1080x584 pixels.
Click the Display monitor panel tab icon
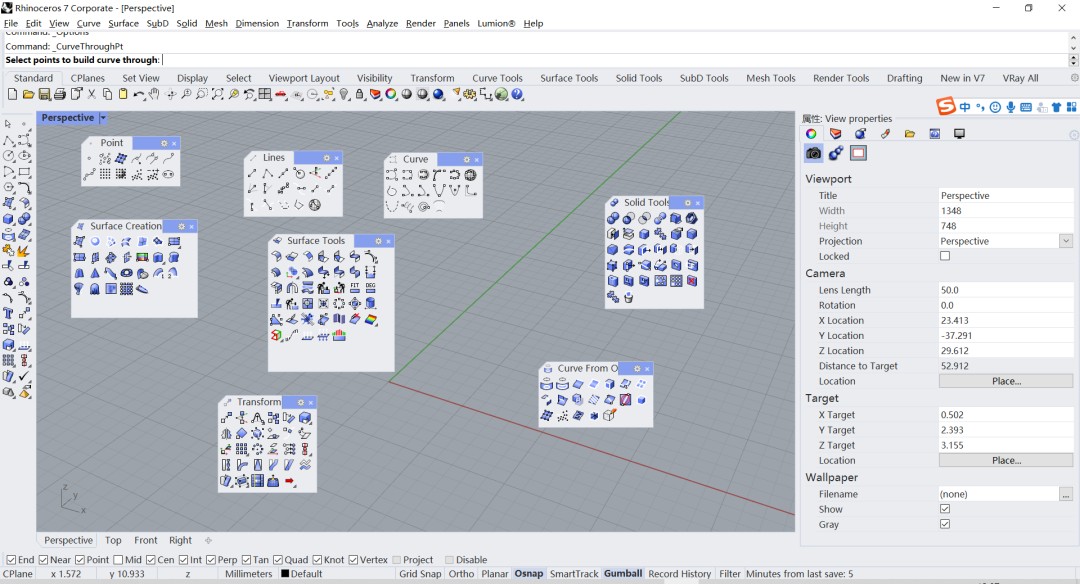pyautogui.click(x=959, y=134)
